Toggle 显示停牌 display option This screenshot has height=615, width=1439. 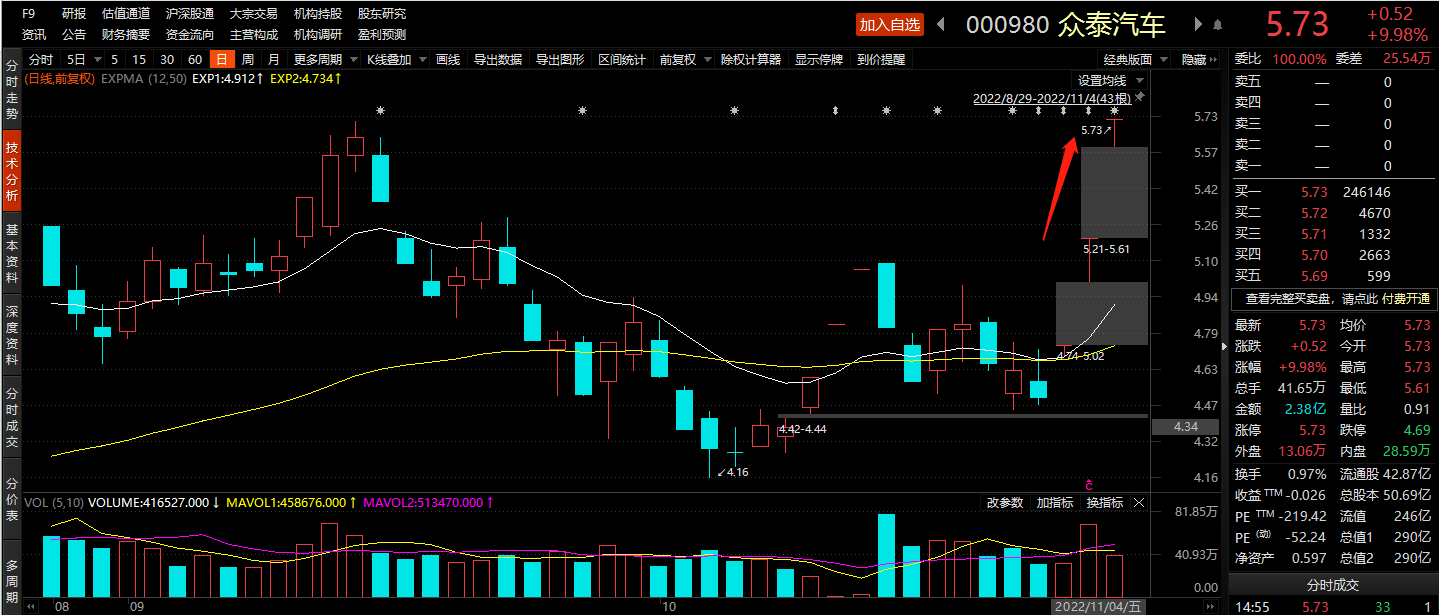(x=819, y=60)
